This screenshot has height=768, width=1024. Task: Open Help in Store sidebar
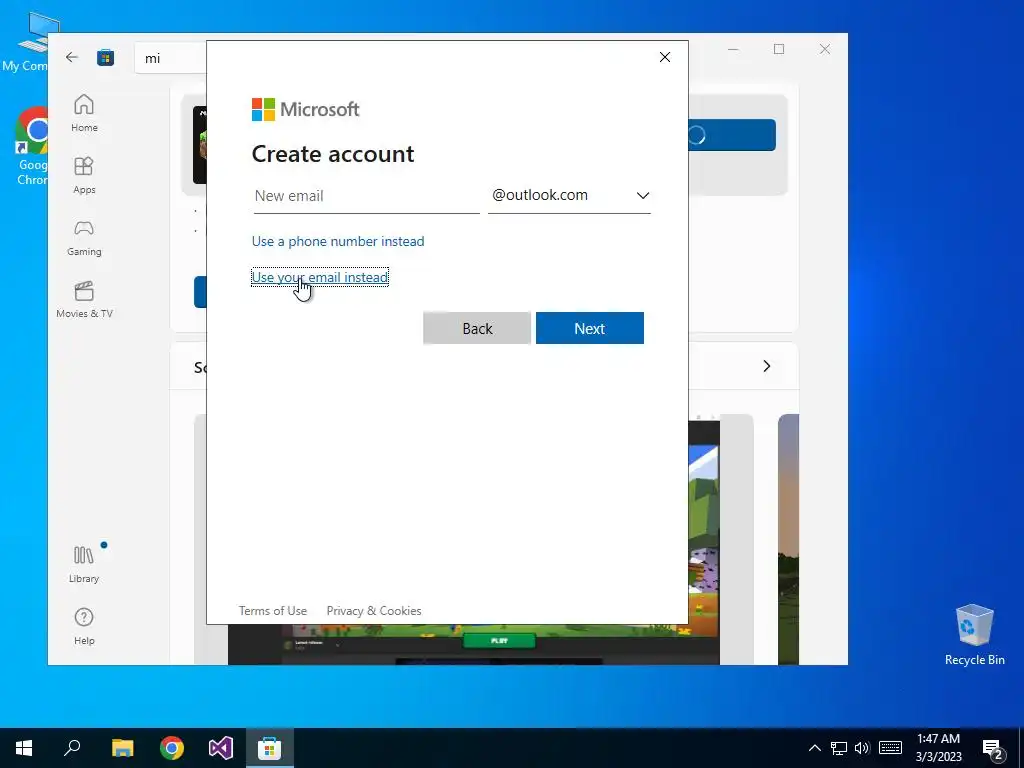point(84,626)
